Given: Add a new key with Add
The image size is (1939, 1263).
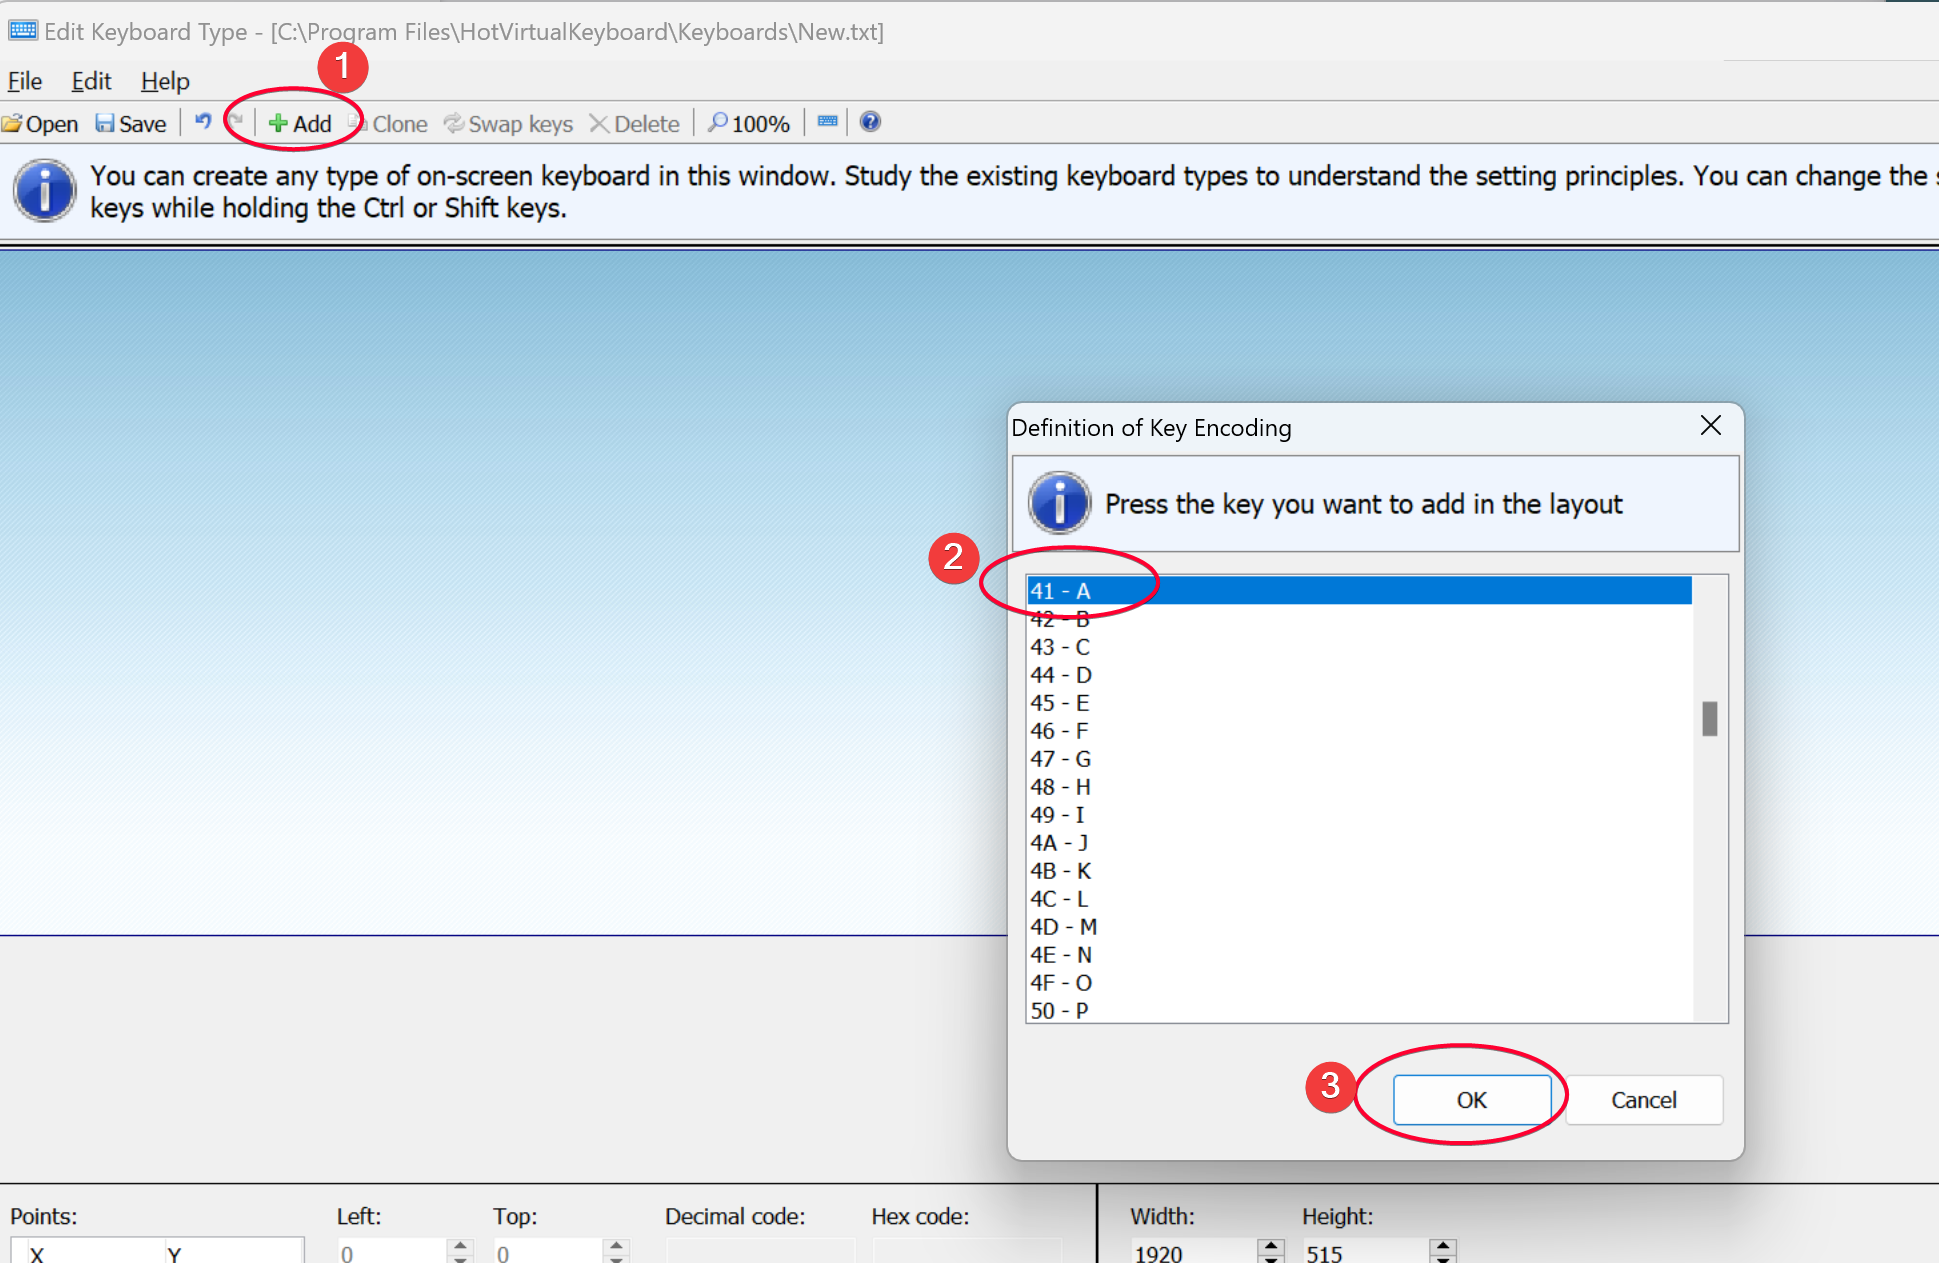Looking at the screenshot, I should pyautogui.click(x=300, y=123).
